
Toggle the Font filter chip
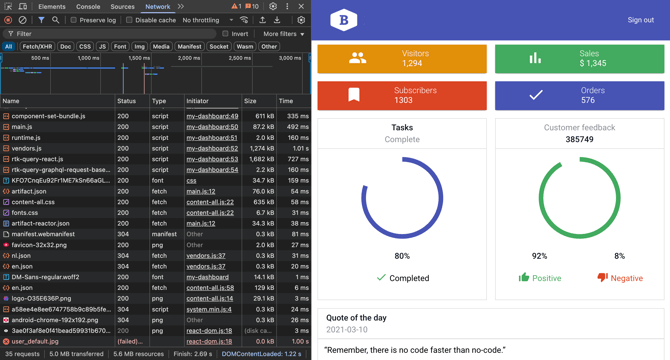pyautogui.click(x=120, y=47)
